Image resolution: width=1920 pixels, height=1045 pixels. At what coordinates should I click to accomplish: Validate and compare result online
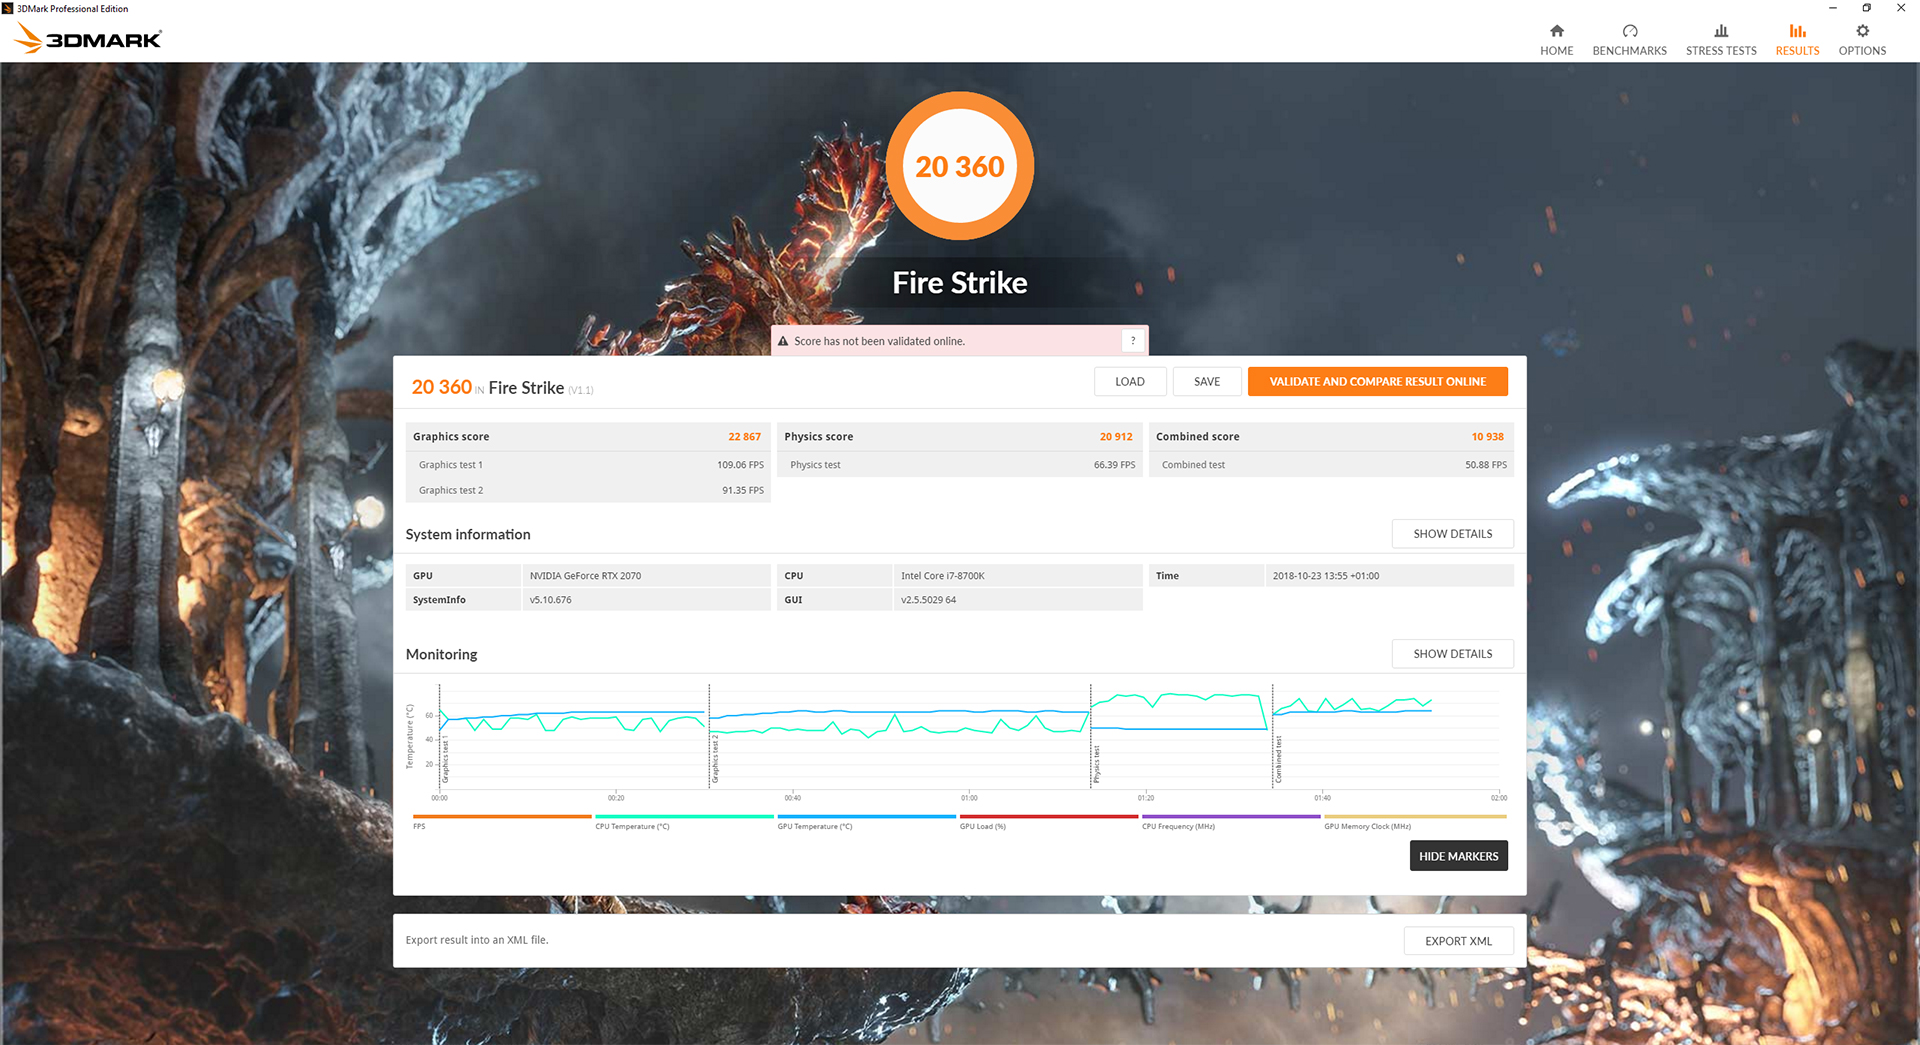1377,382
